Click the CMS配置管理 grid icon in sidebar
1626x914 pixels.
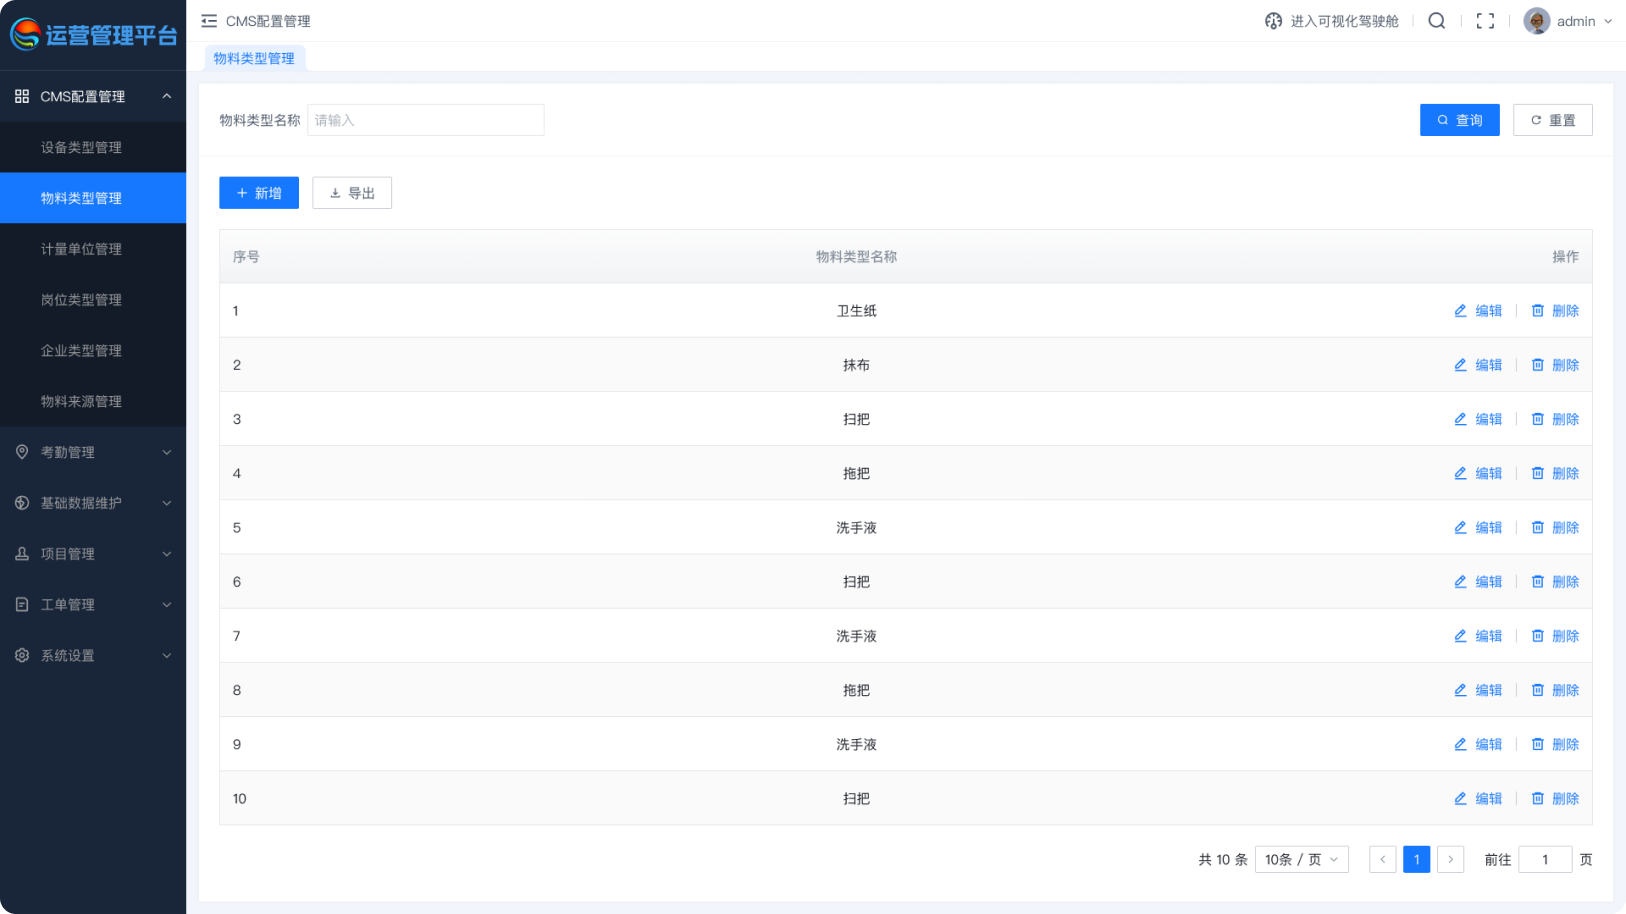[22, 96]
